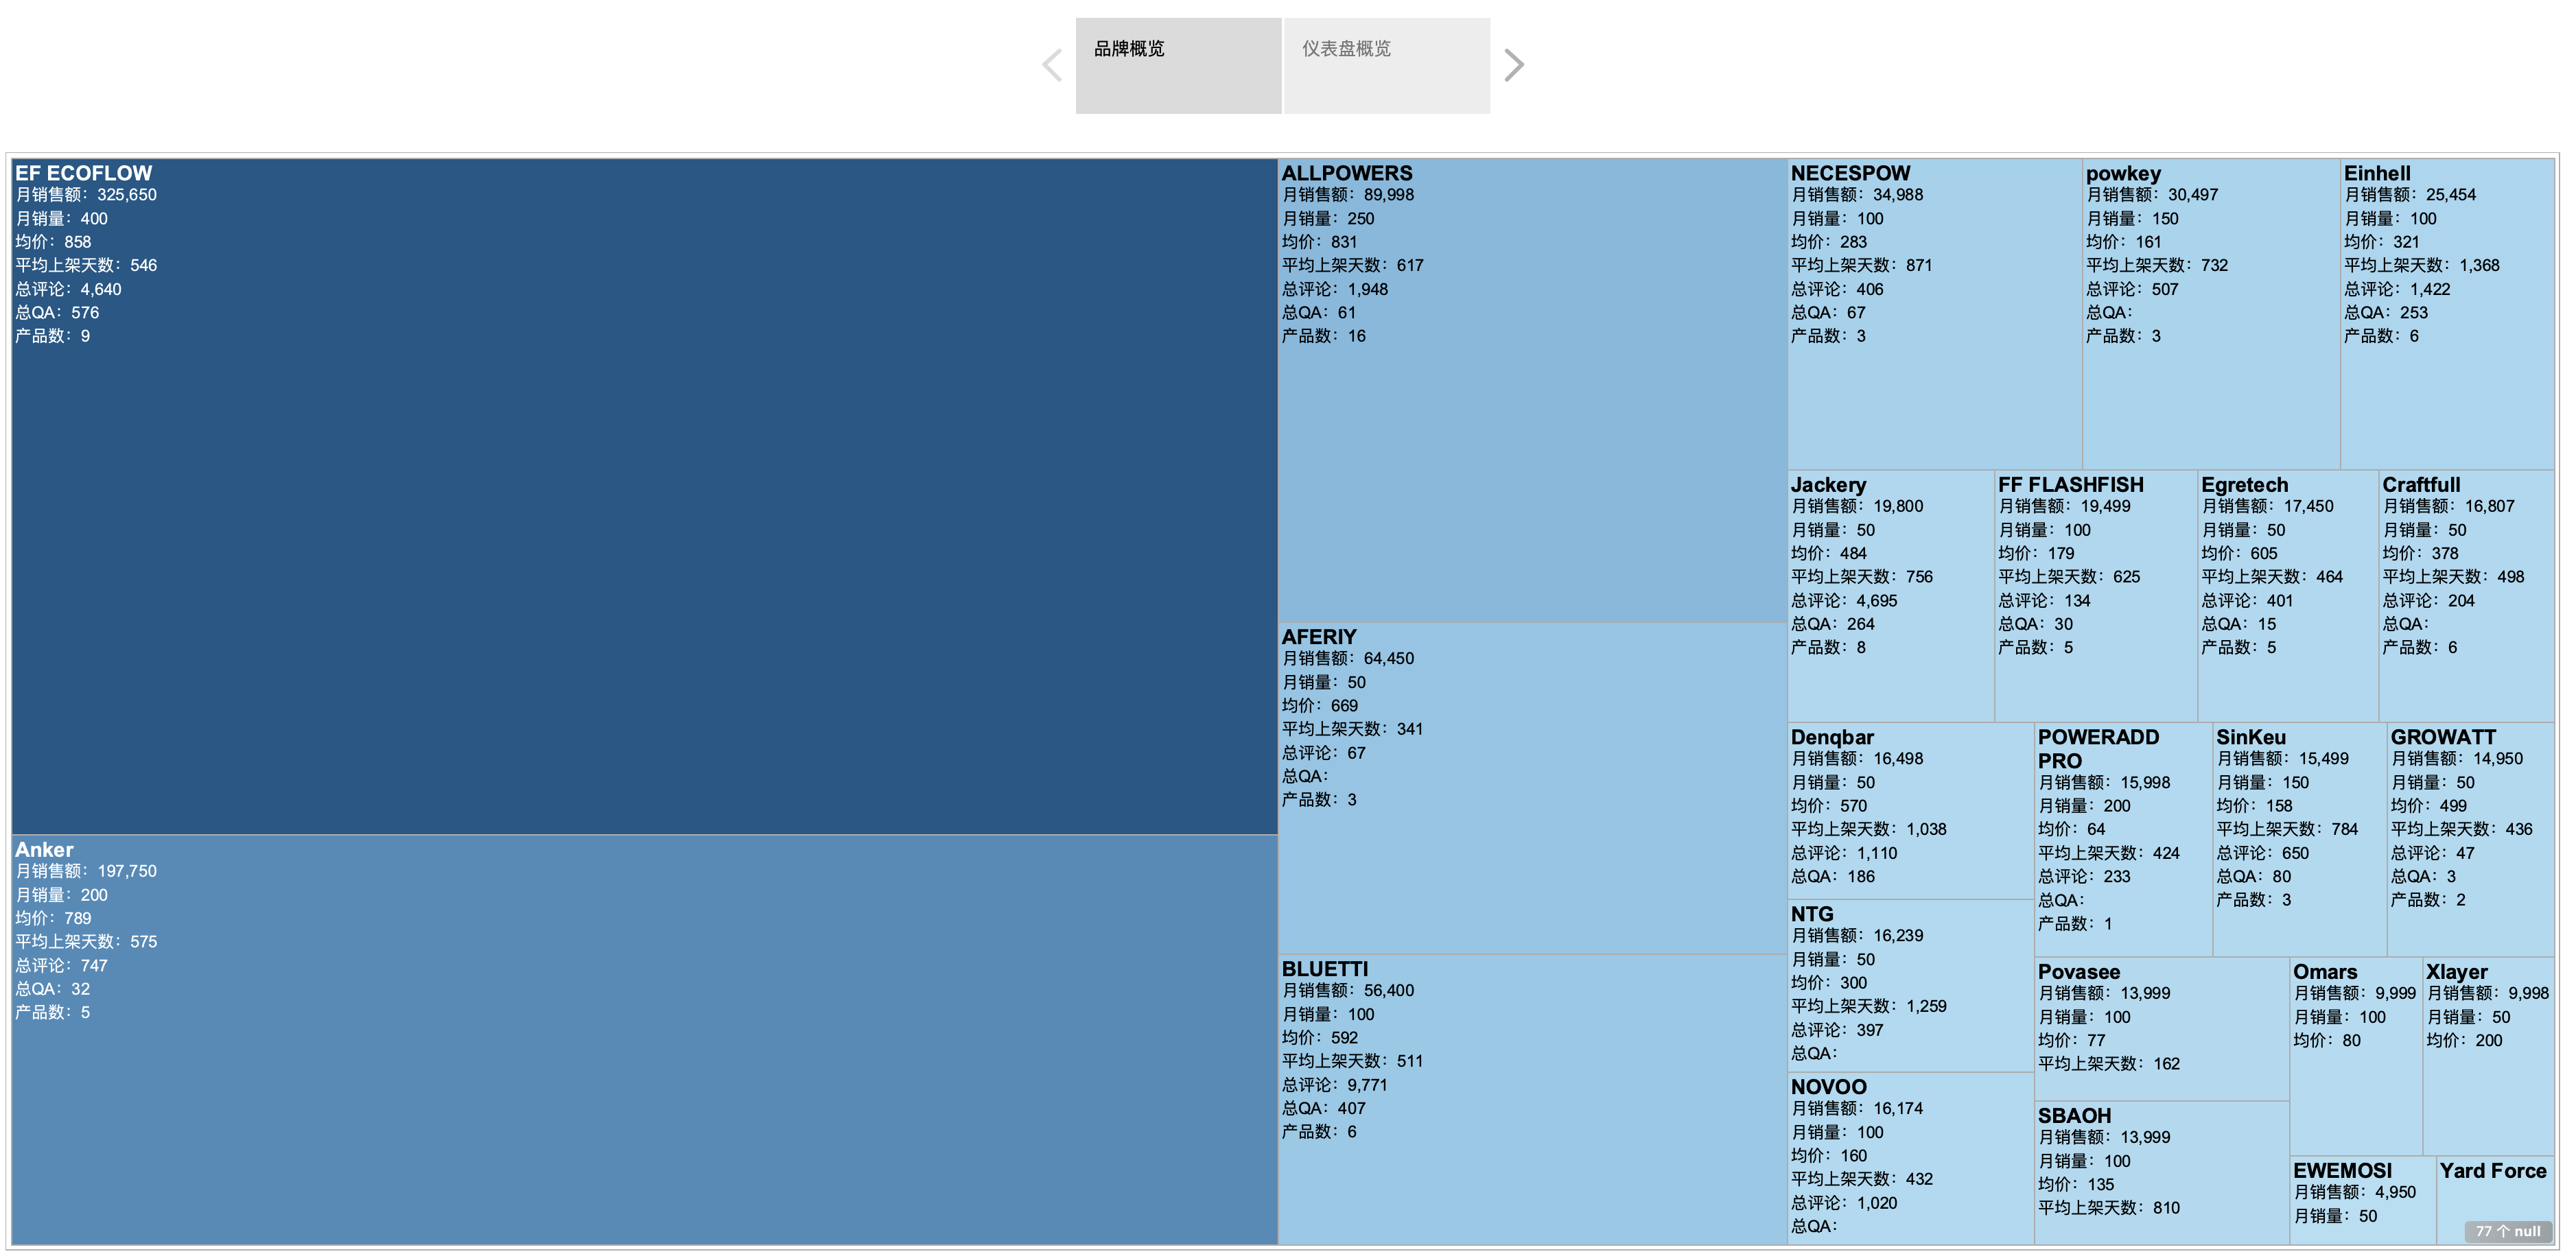Click the GROWATT brand name
2576x1254 pixels.
(x=2443, y=737)
